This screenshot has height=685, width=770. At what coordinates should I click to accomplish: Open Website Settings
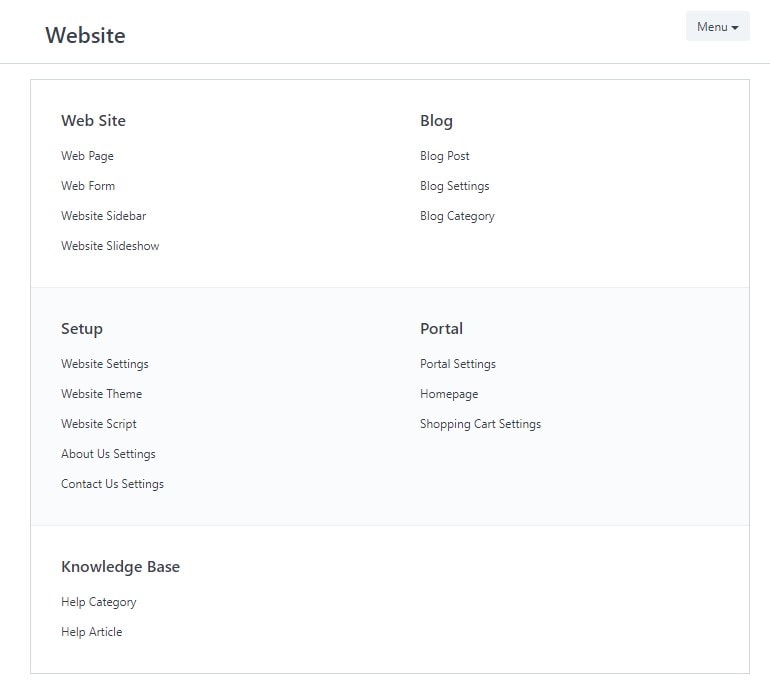coord(105,364)
